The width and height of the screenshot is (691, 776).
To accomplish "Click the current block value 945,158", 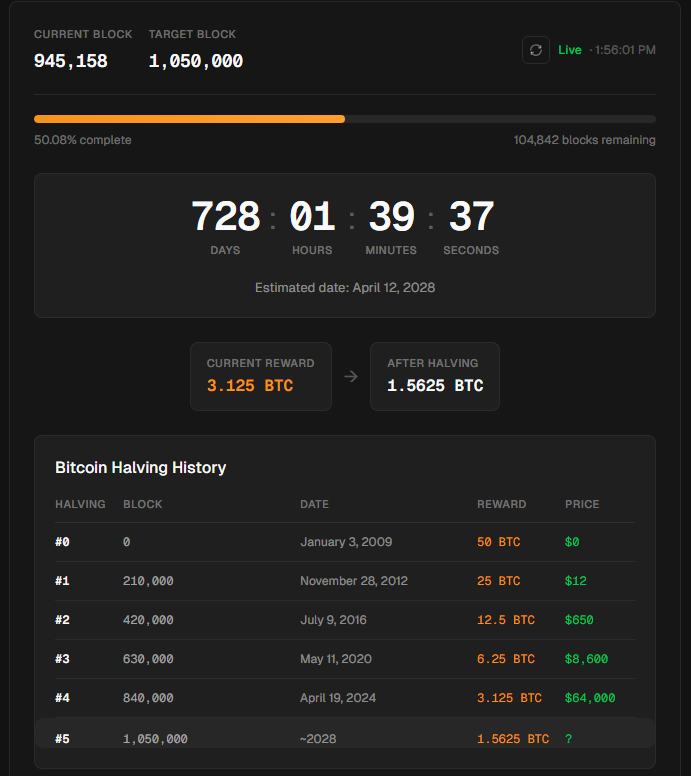I will point(71,61).
